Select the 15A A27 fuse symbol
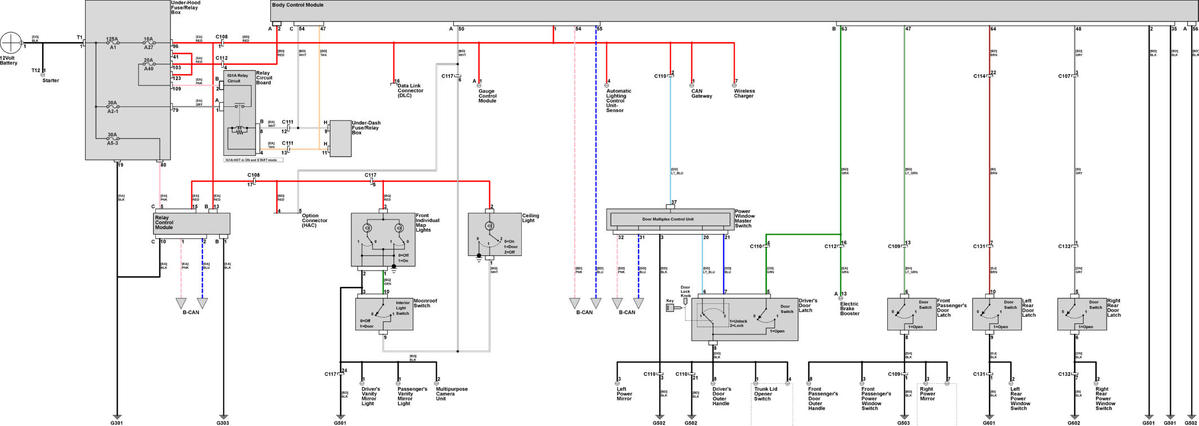 [x=149, y=43]
